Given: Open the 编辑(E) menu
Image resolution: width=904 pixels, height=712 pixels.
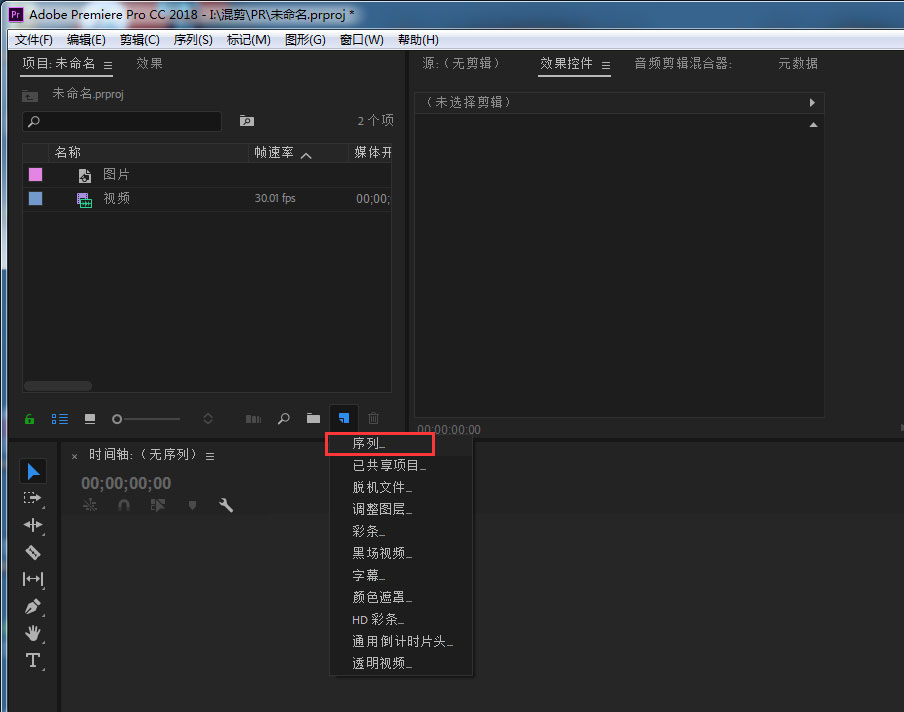Looking at the screenshot, I should coord(86,40).
